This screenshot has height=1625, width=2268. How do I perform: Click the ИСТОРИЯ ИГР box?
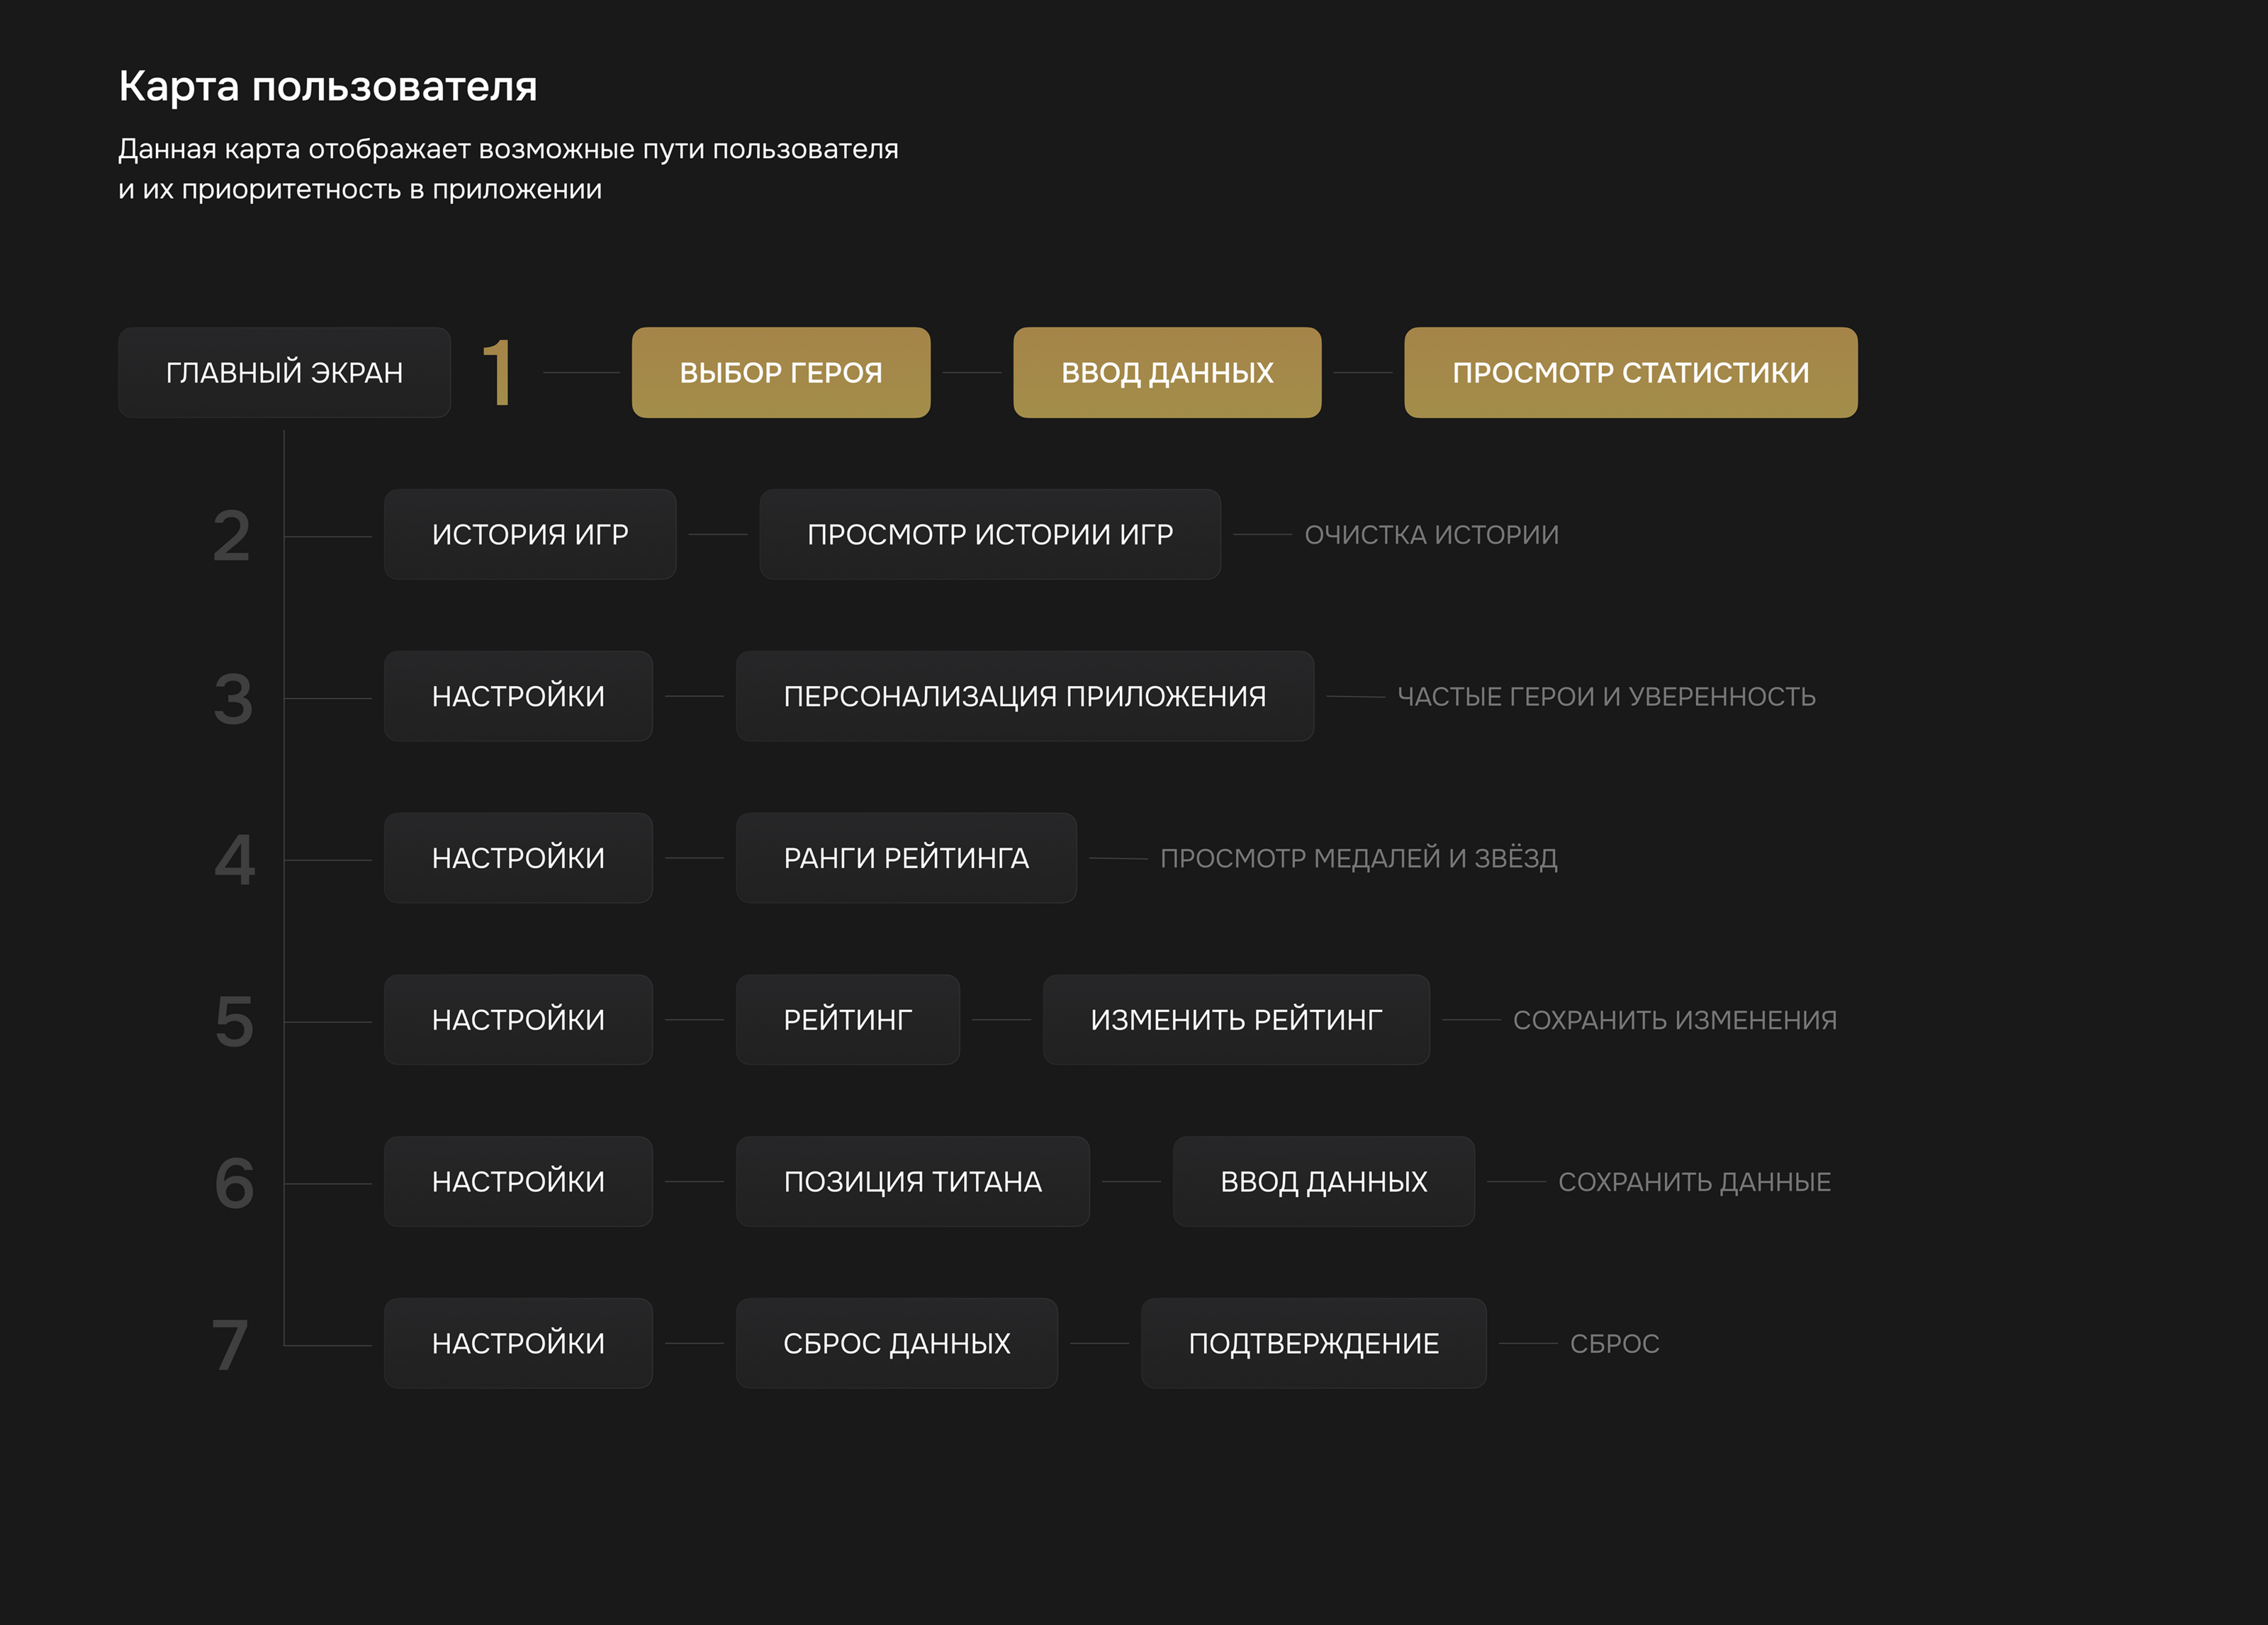pyautogui.click(x=530, y=535)
